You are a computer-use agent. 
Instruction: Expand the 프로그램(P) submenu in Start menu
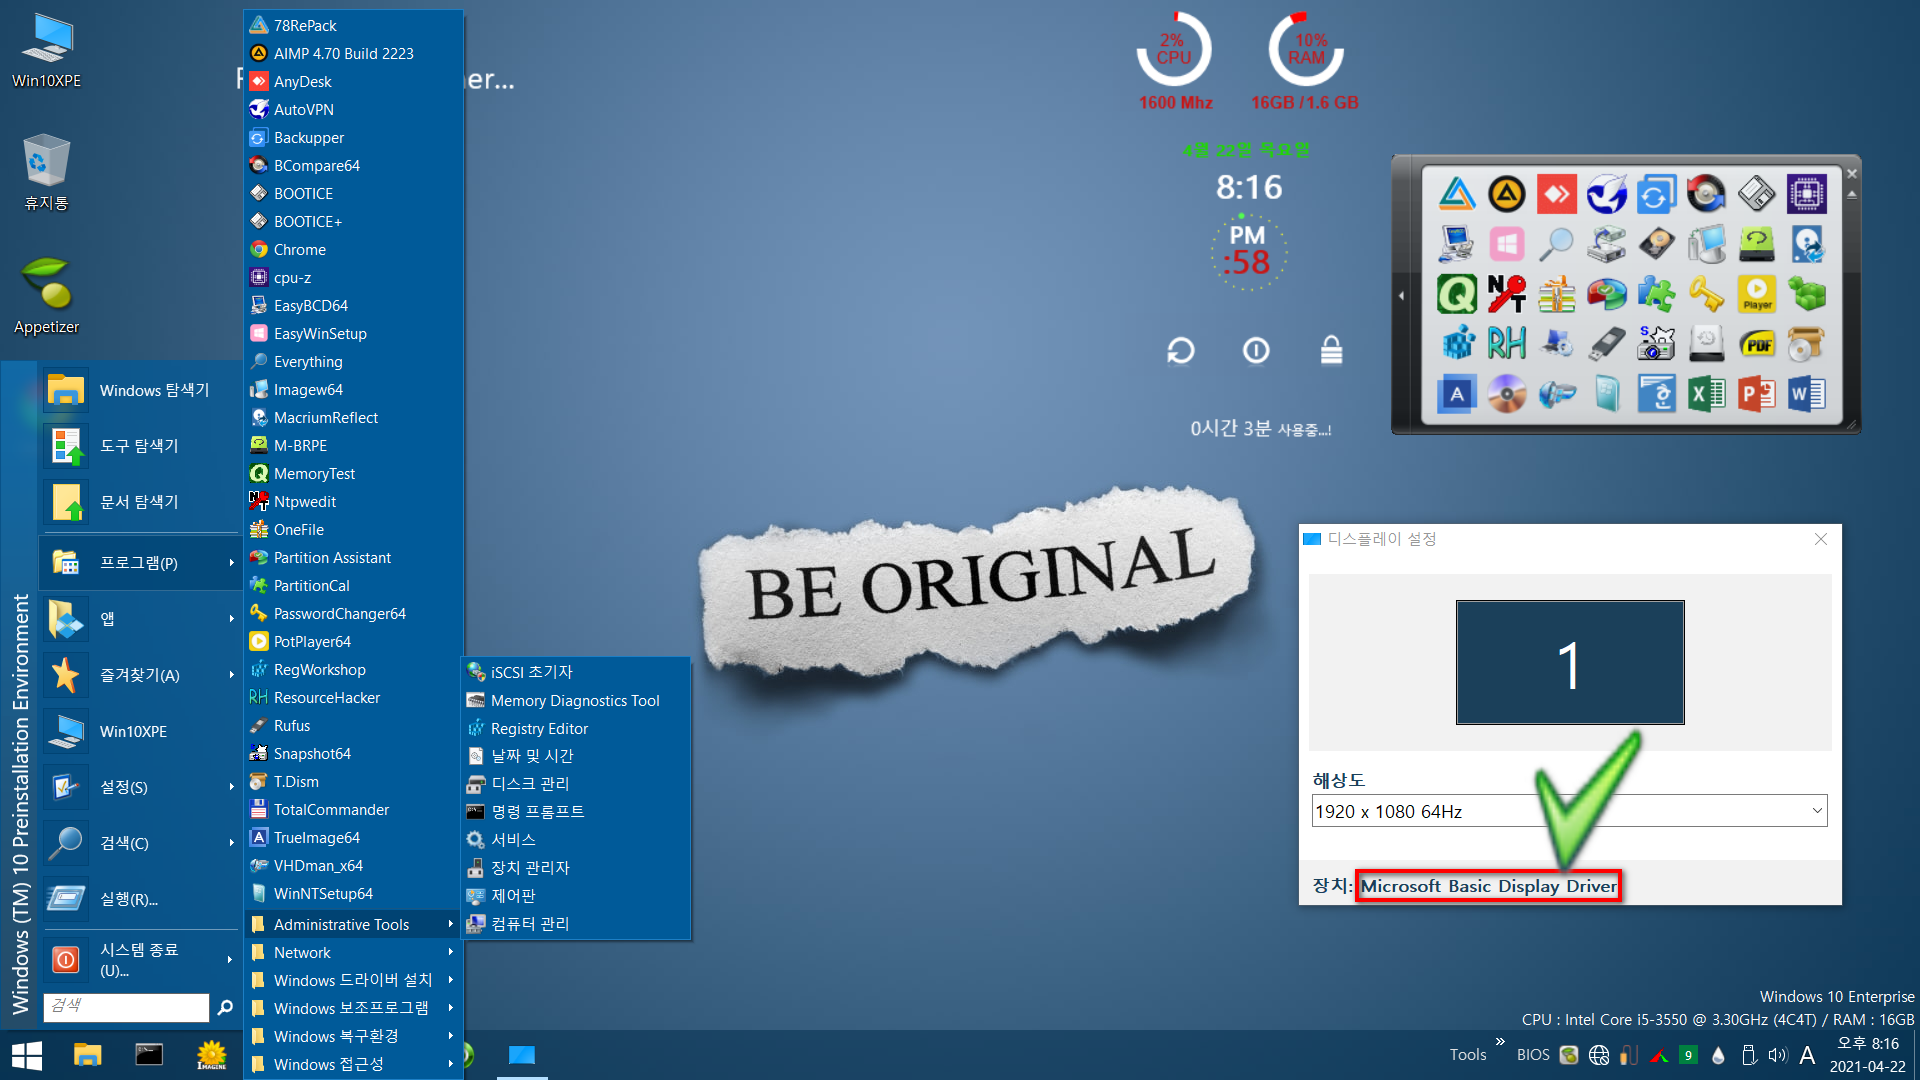click(141, 563)
